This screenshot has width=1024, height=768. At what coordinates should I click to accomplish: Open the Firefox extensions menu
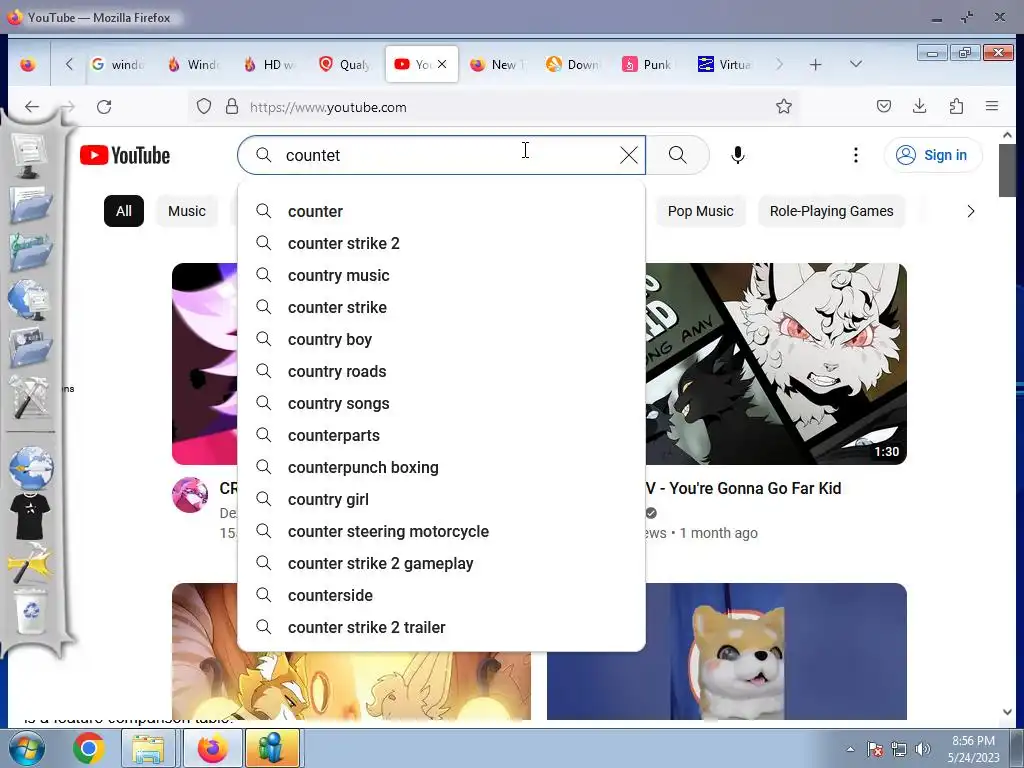point(956,106)
